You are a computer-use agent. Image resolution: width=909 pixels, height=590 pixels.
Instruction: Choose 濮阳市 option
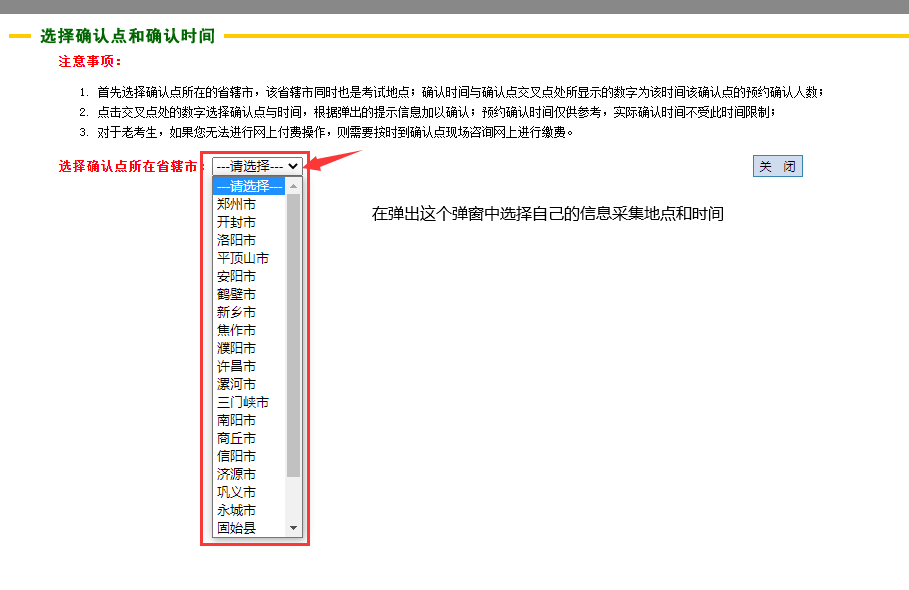coord(237,348)
